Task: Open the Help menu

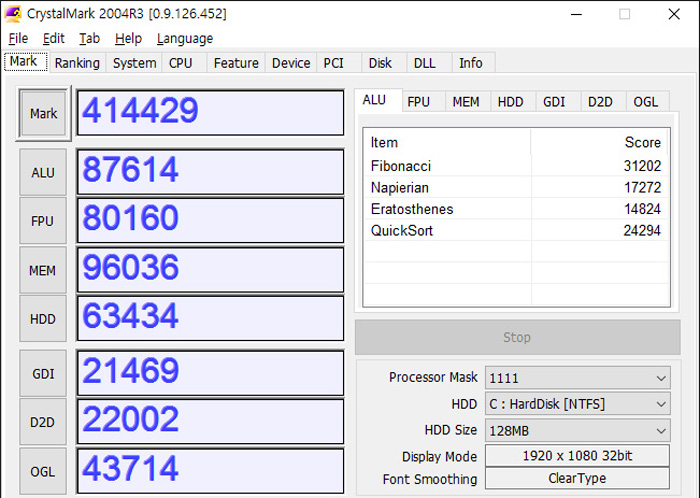Action: [128, 38]
